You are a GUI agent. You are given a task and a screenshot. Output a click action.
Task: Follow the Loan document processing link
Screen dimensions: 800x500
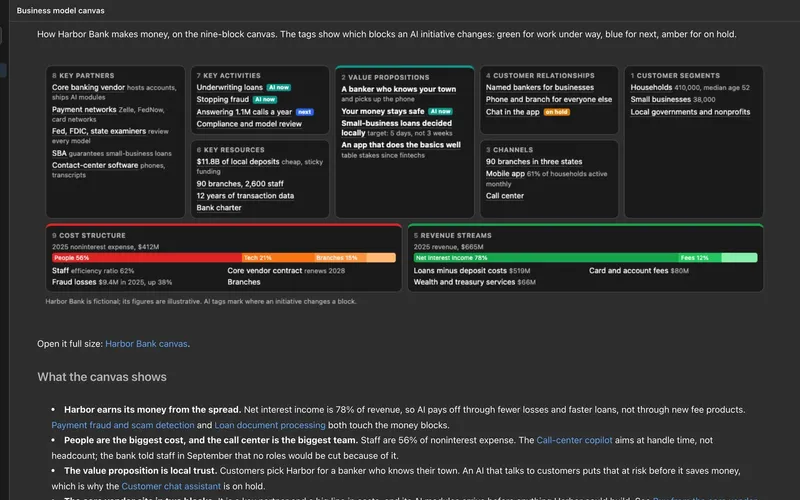pyautogui.click(x=270, y=425)
